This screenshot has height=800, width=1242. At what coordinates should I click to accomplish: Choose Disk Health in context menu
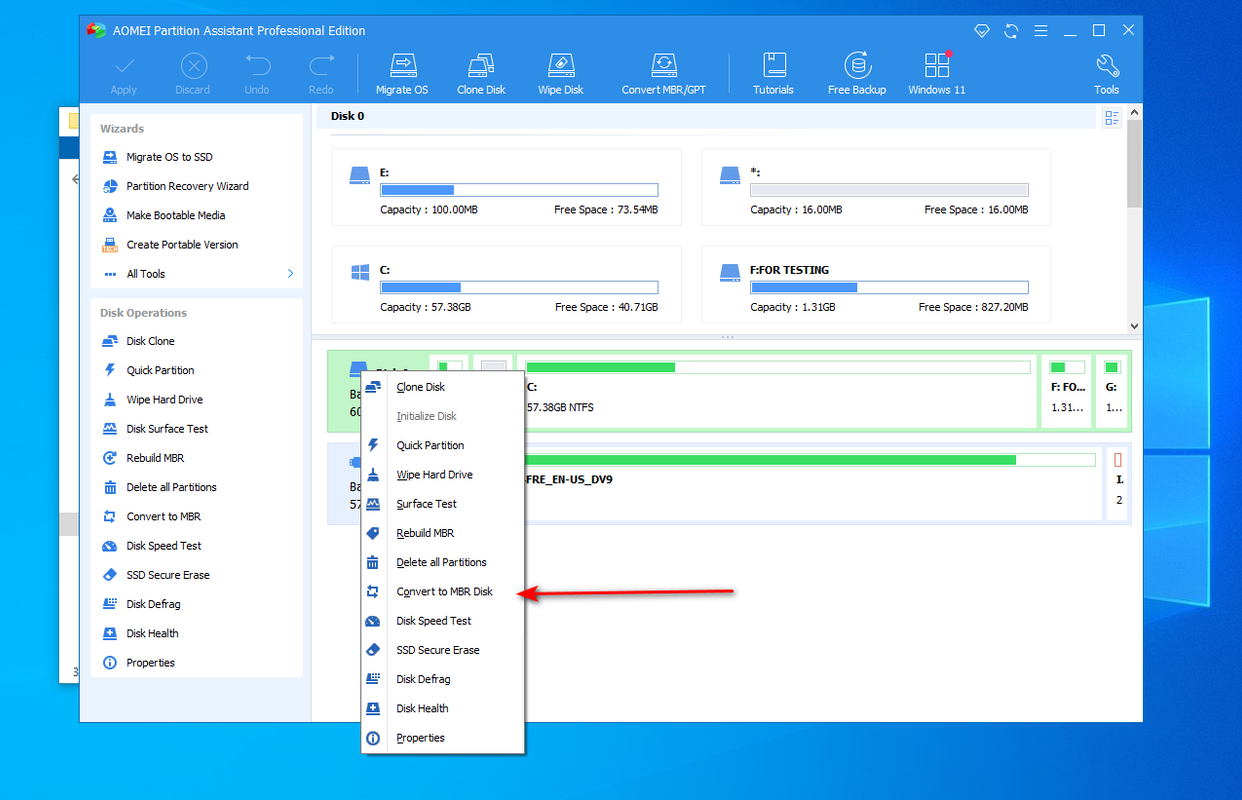click(x=443, y=708)
